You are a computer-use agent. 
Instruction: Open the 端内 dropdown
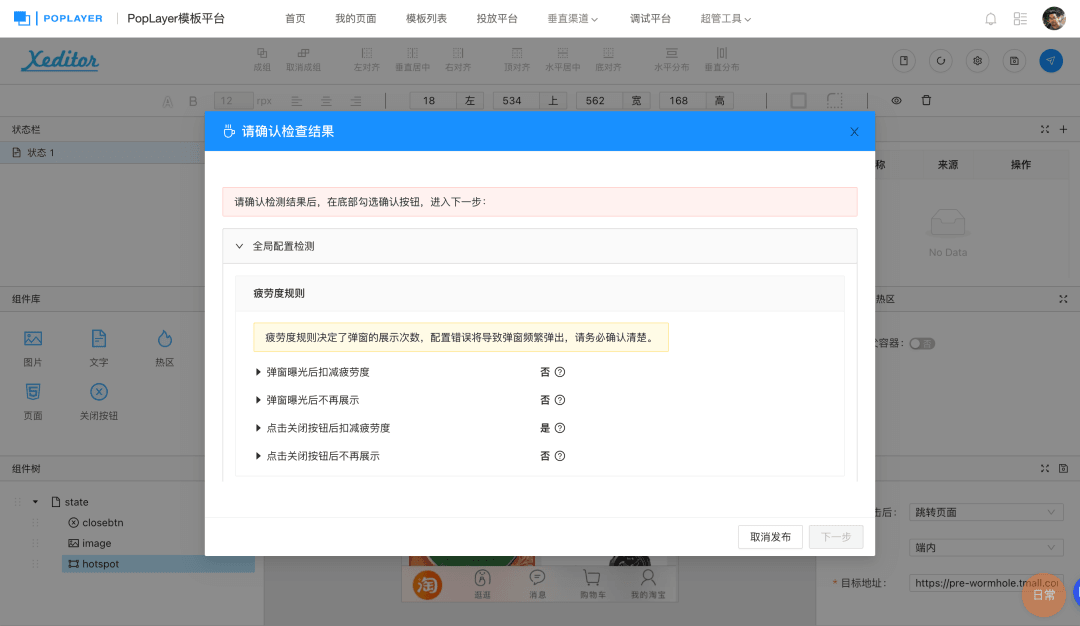click(986, 547)
